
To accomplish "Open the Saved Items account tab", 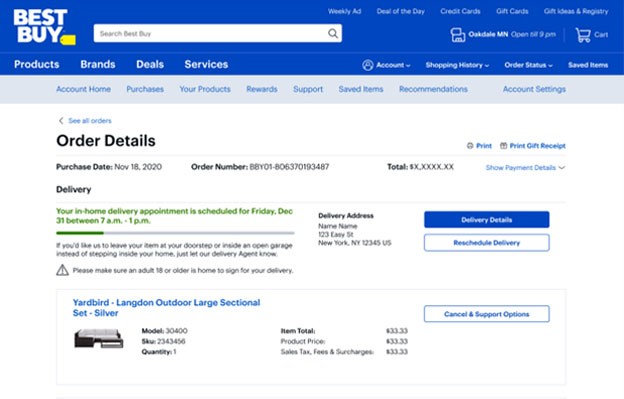I will click(361, 89).
